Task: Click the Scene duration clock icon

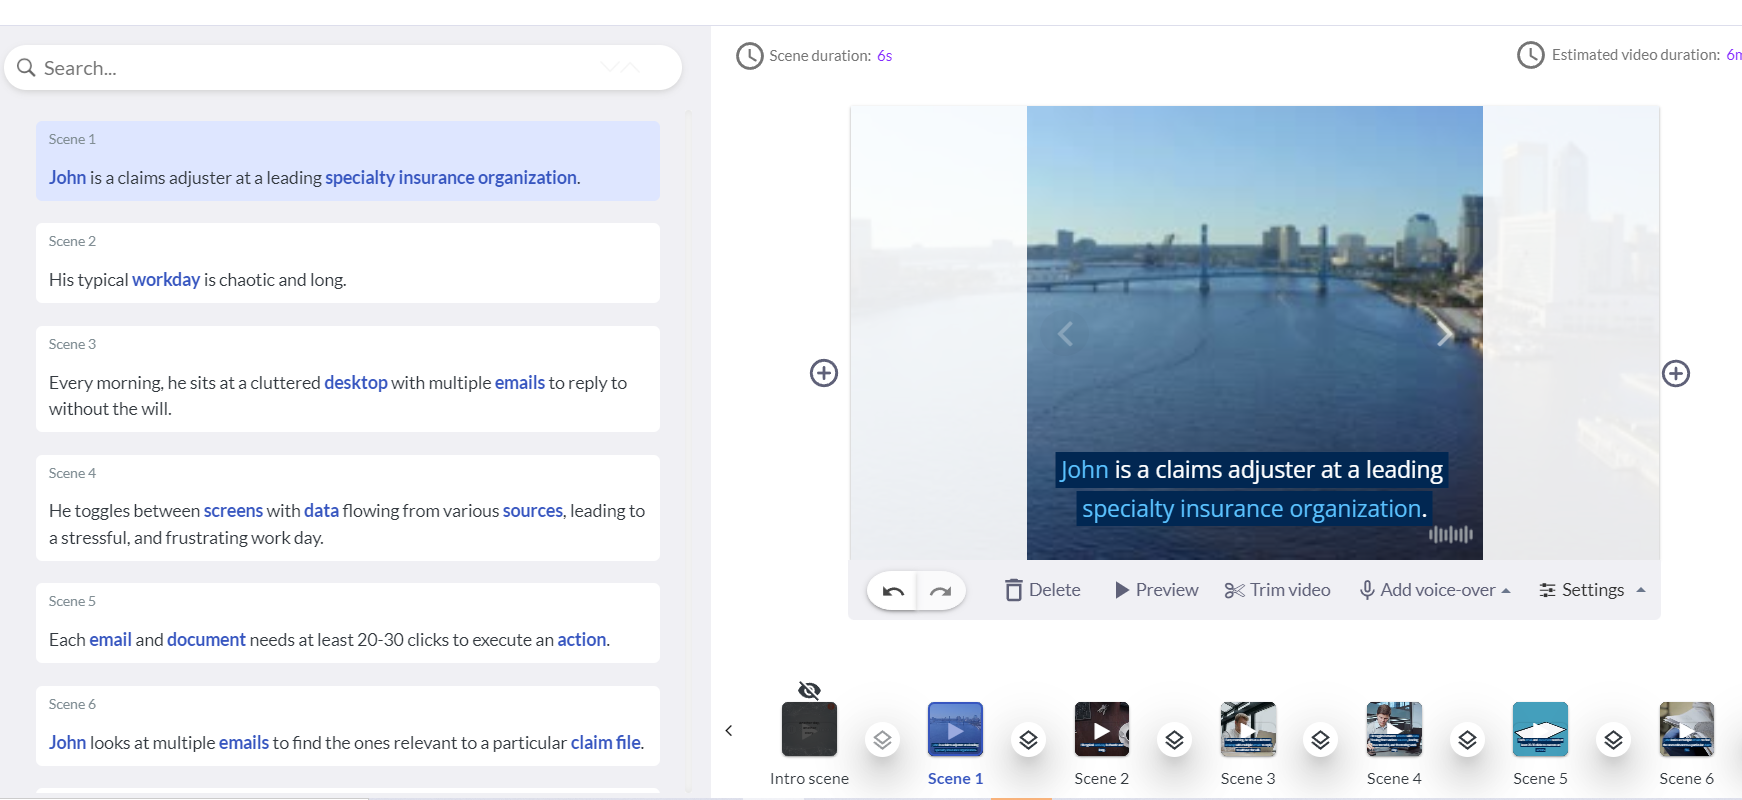Action: pyautogui.click(x=749, y=56)
